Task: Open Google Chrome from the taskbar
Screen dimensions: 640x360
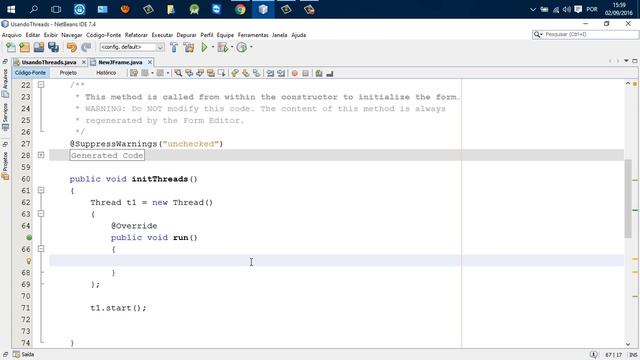Action: [x=240, y=9]
